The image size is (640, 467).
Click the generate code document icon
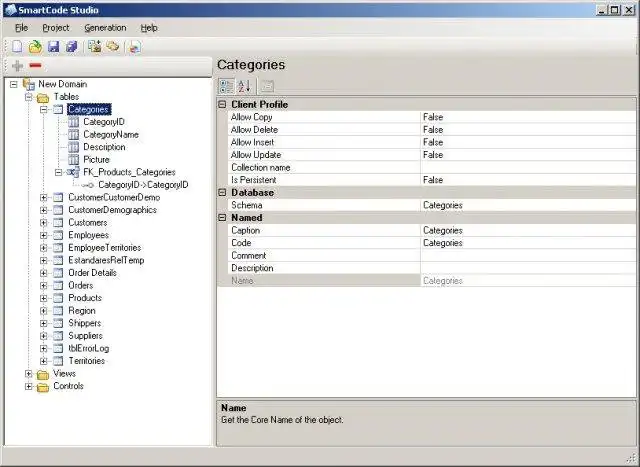tap(134, 47)
